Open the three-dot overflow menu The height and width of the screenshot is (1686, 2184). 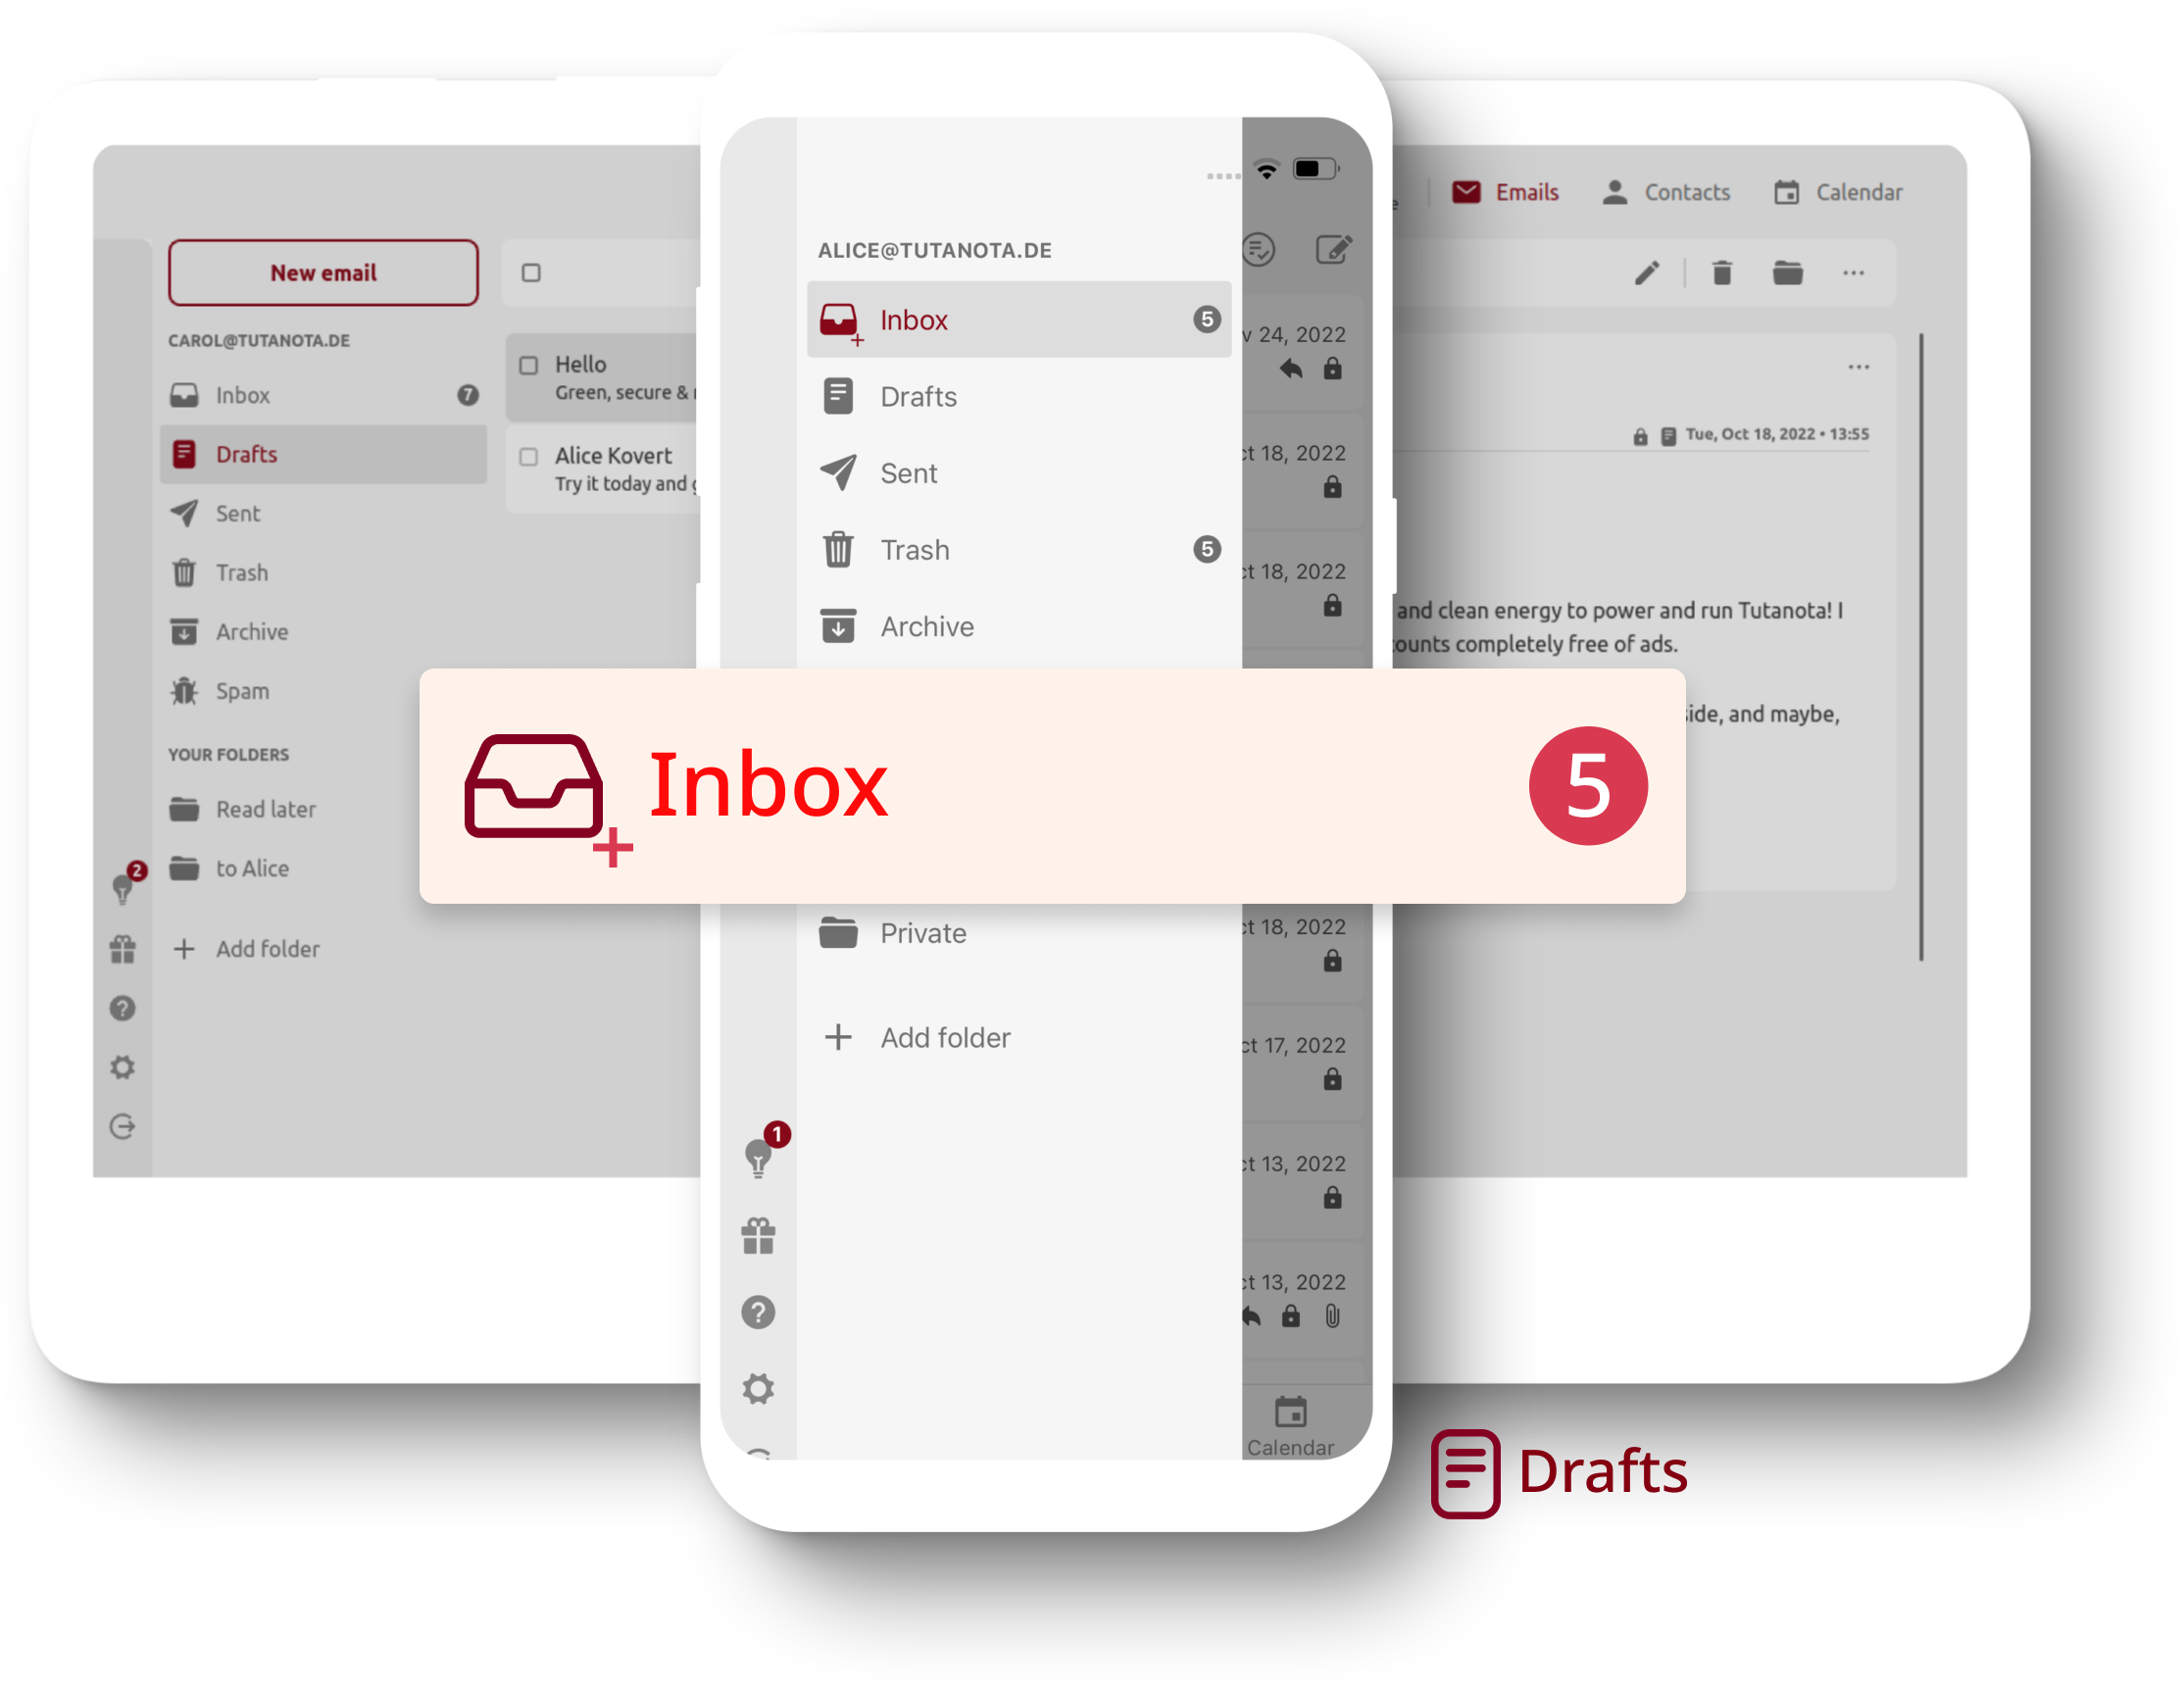coord(1851,273)
